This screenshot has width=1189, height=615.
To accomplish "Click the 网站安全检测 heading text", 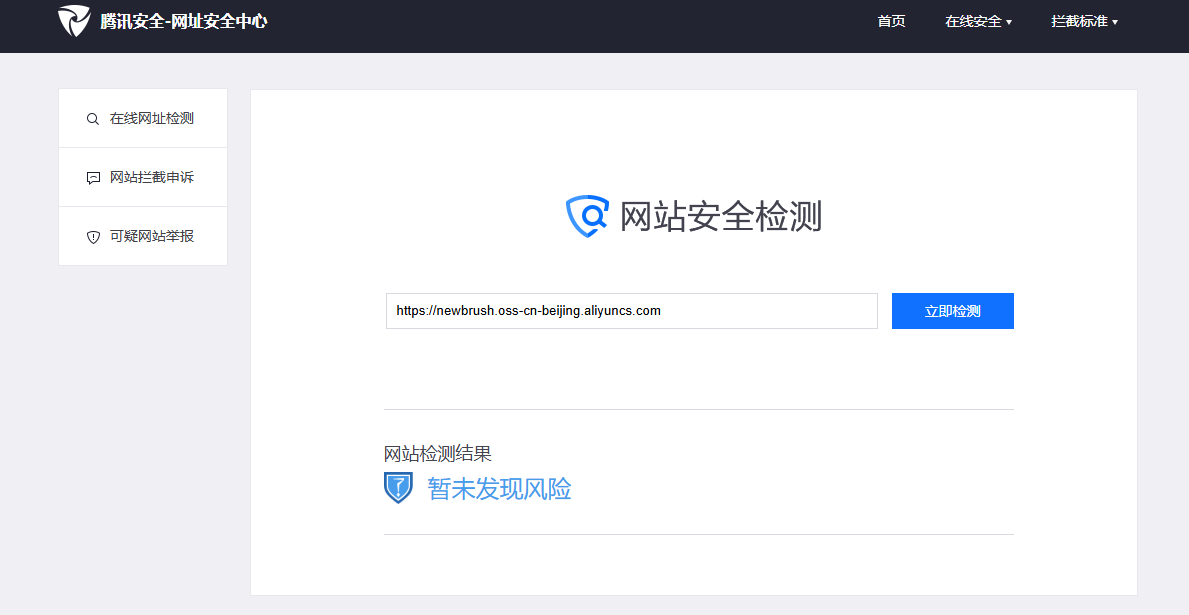I will (720, 217).
